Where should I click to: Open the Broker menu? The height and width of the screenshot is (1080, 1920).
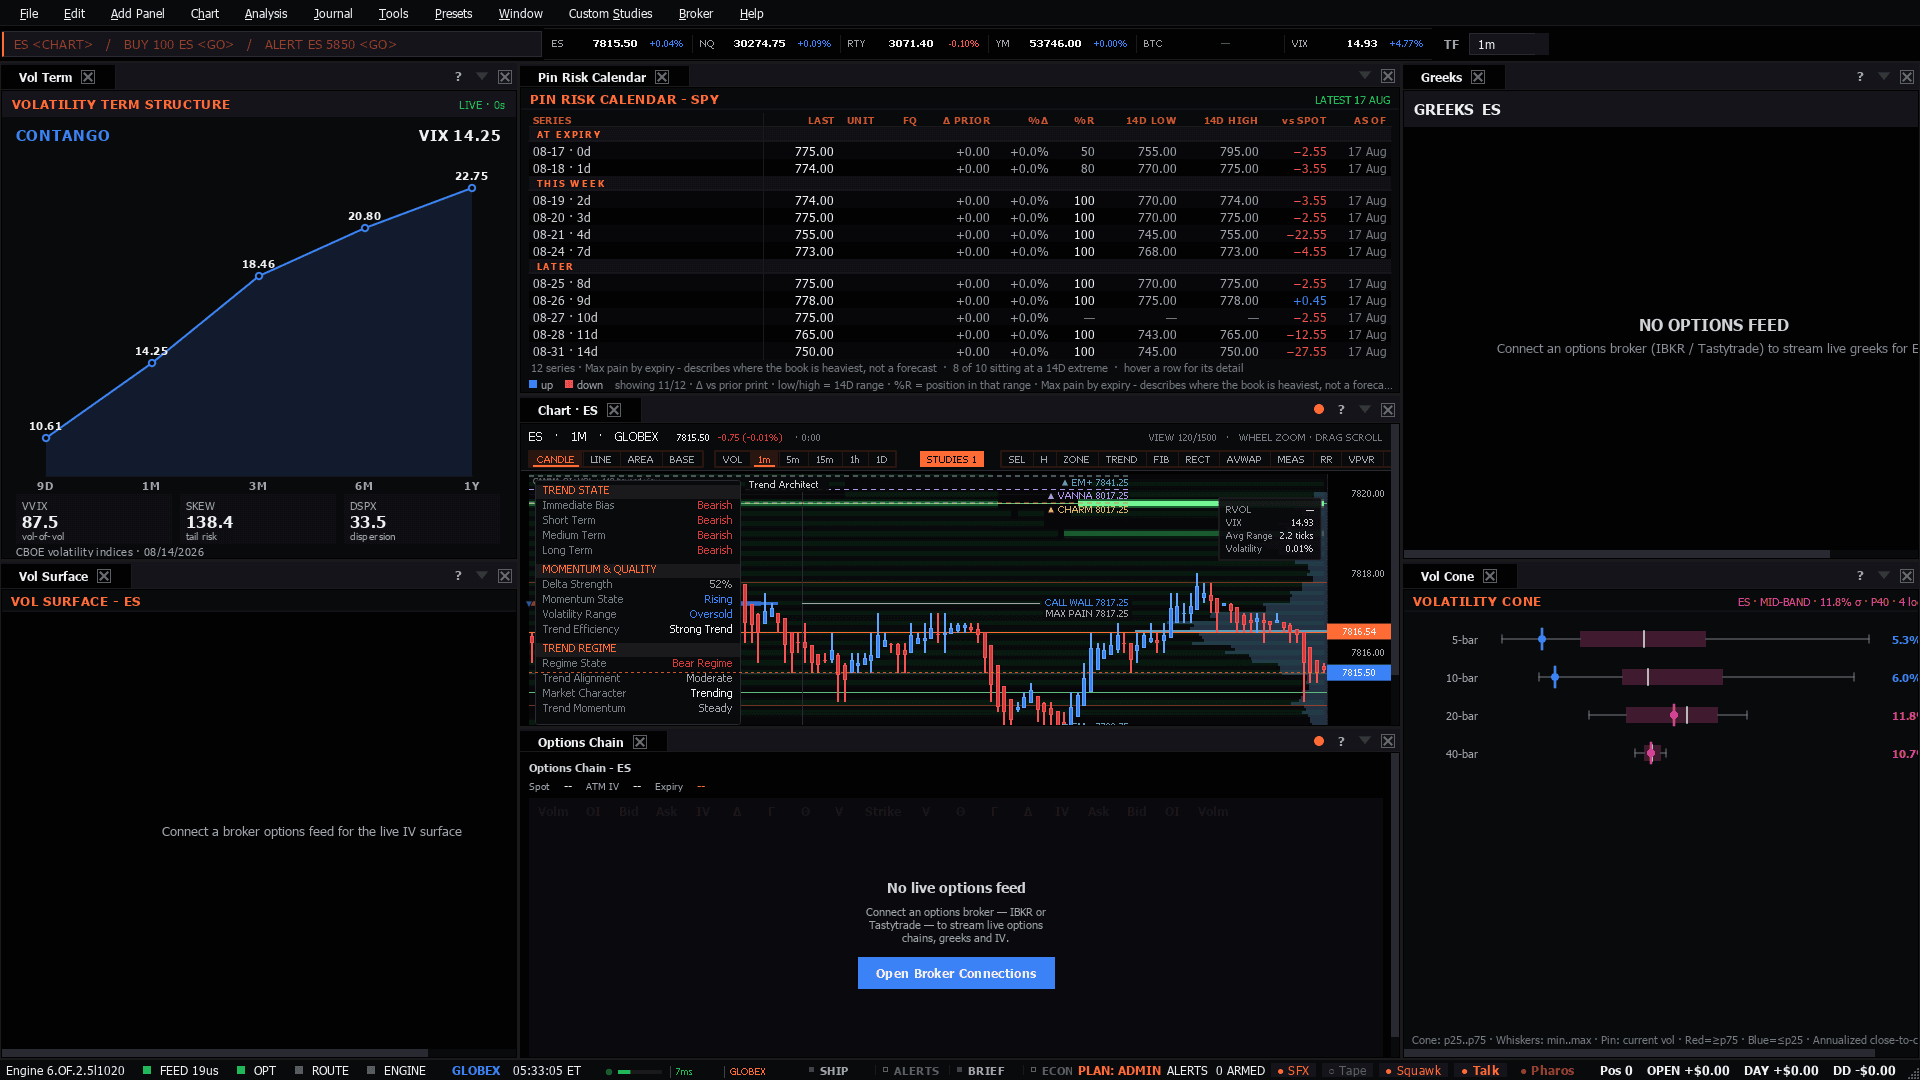(695, 13)
